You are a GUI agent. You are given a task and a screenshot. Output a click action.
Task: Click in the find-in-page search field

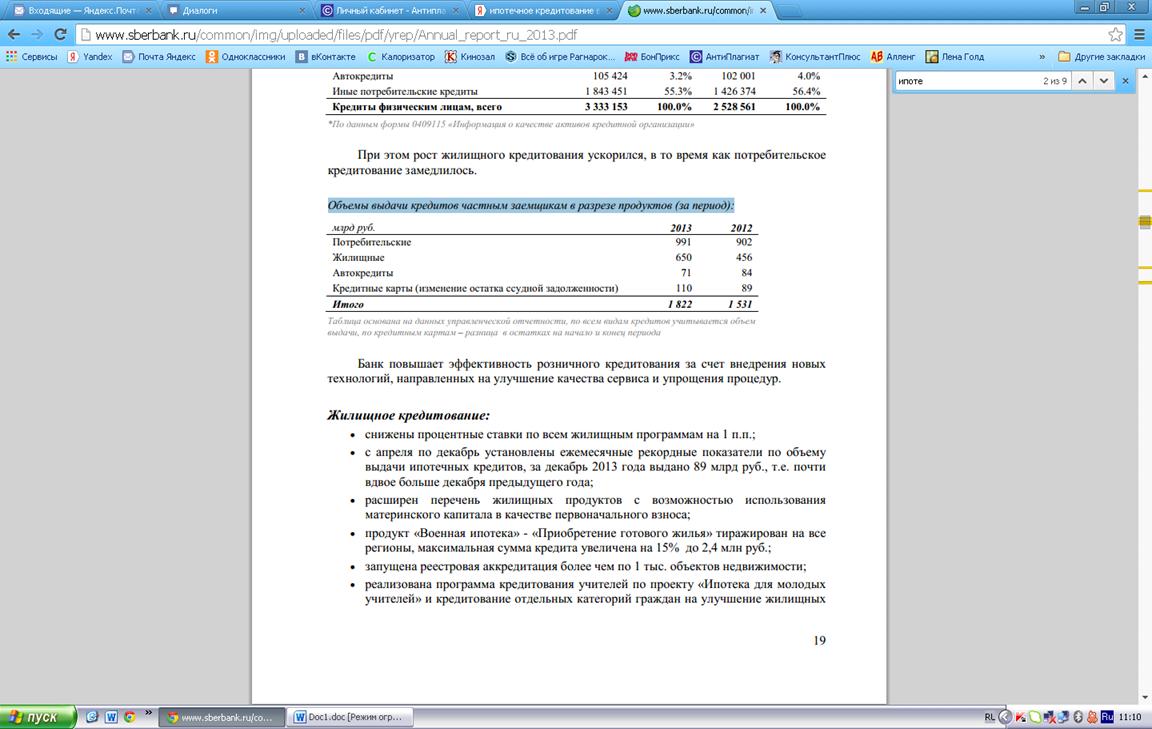point(965,81)
